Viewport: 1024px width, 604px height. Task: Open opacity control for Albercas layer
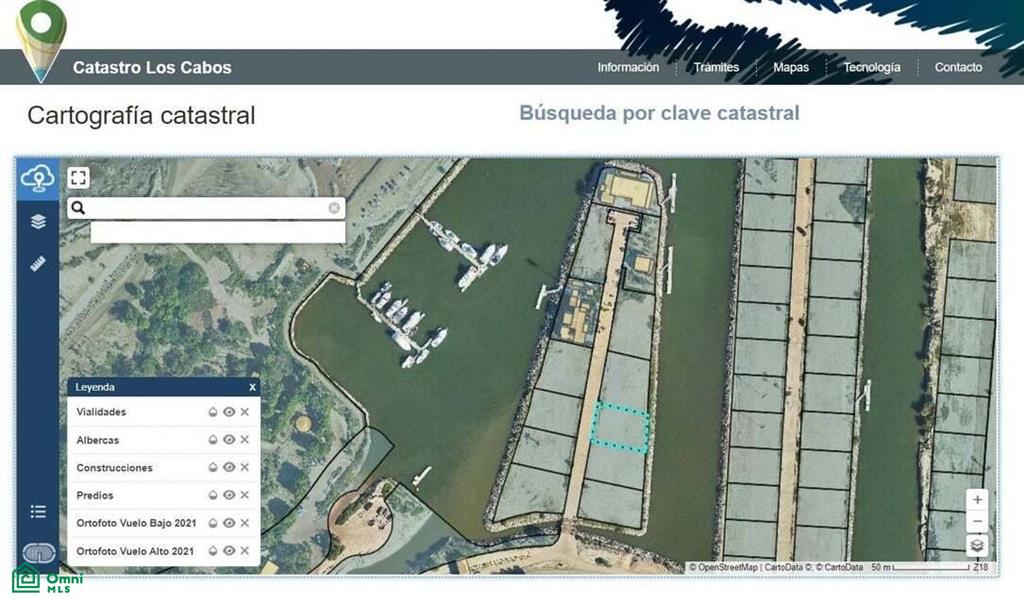coord(213,440)
